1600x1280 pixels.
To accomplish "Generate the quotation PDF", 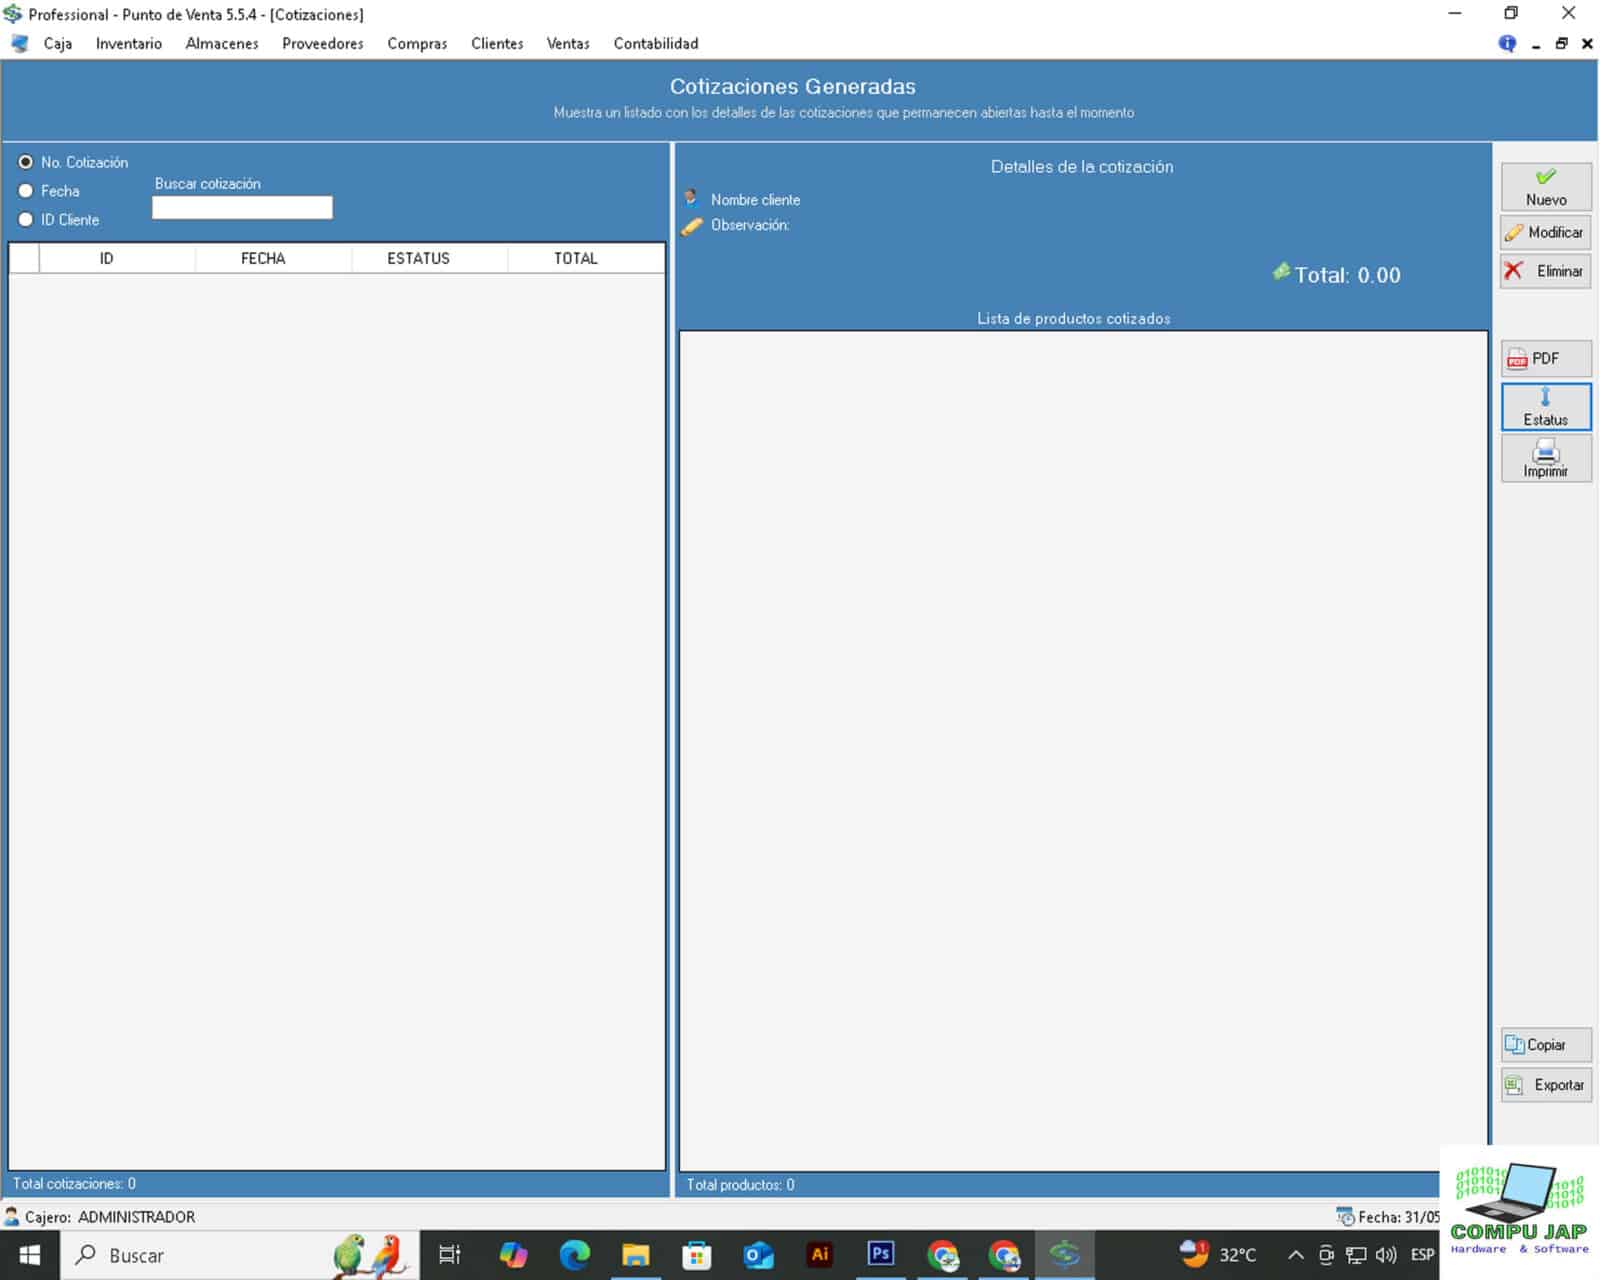I will coord(1546,358).
